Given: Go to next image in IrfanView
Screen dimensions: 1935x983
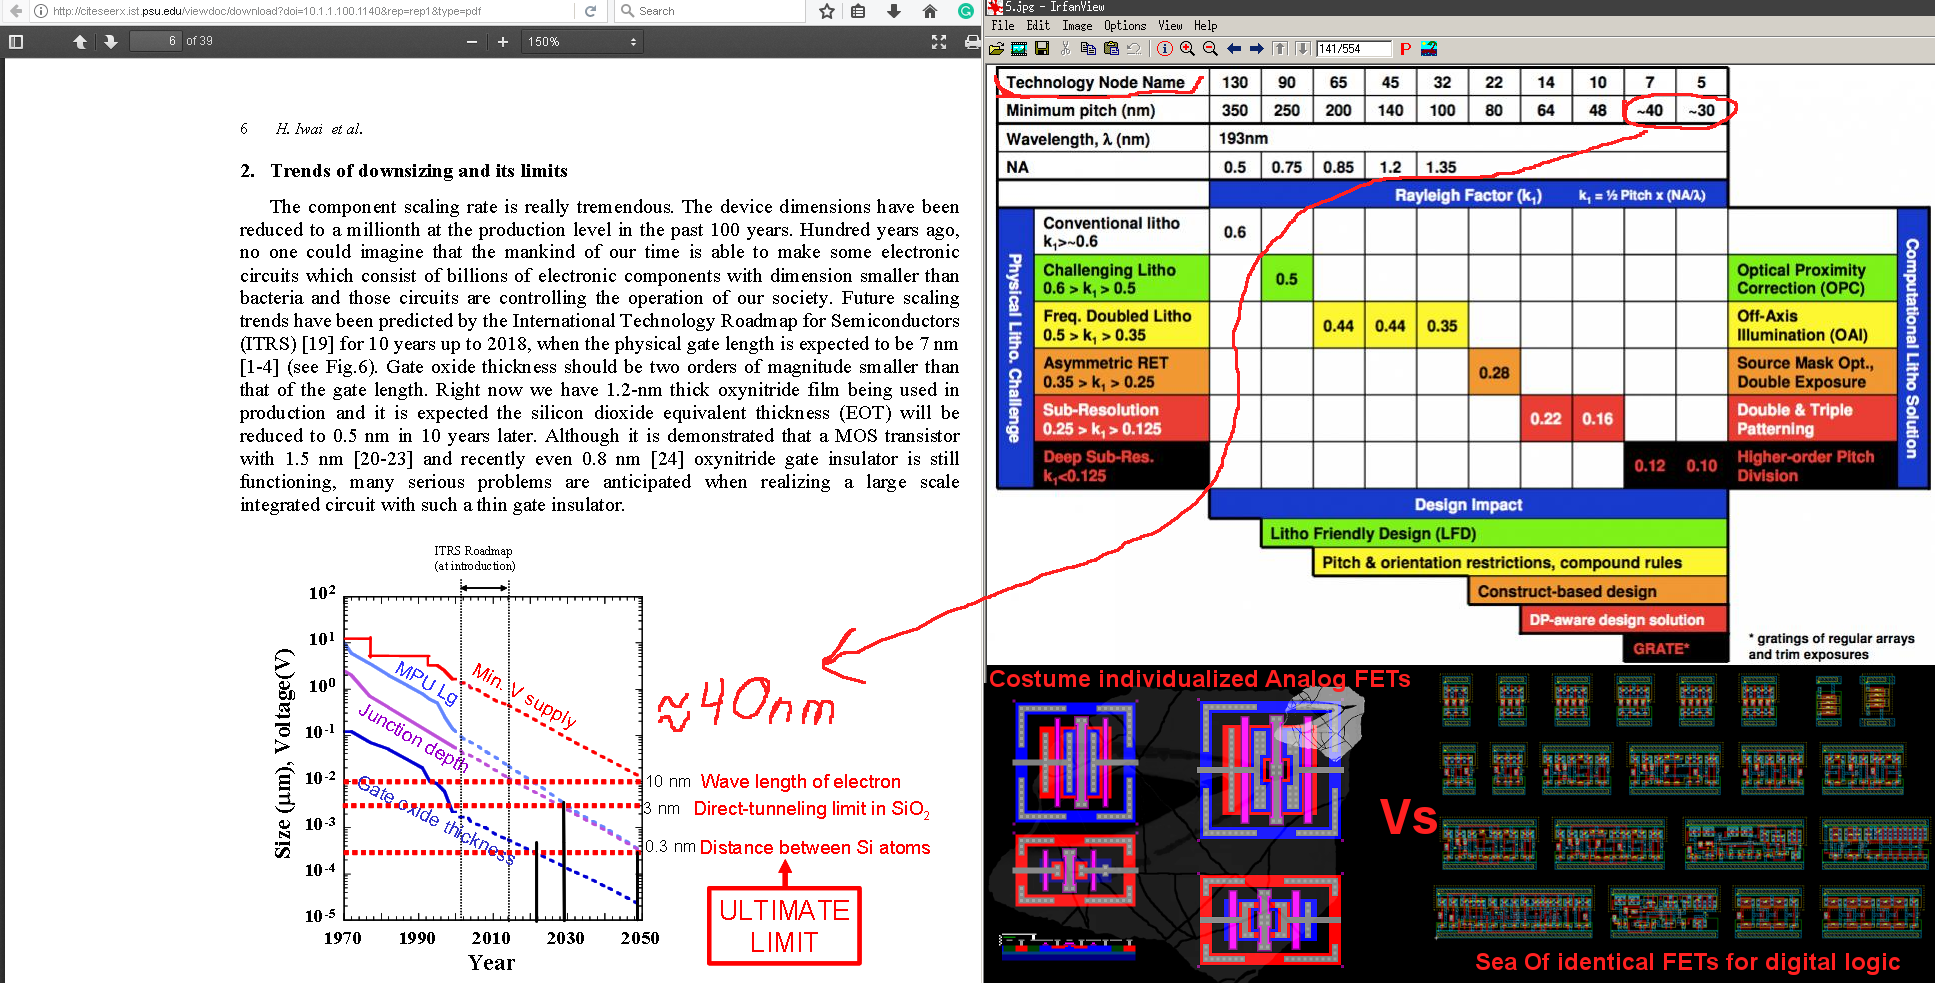Looking at the screenshot, I should (1256, 49).
